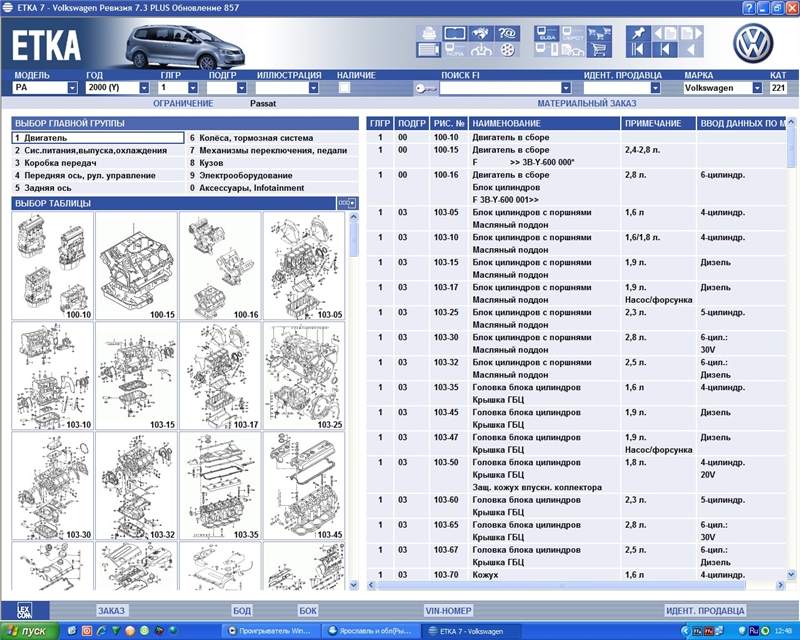Click the single-bar back arrow icon
The height and width of the screenshot is (640, 800).
click(665, 50)
